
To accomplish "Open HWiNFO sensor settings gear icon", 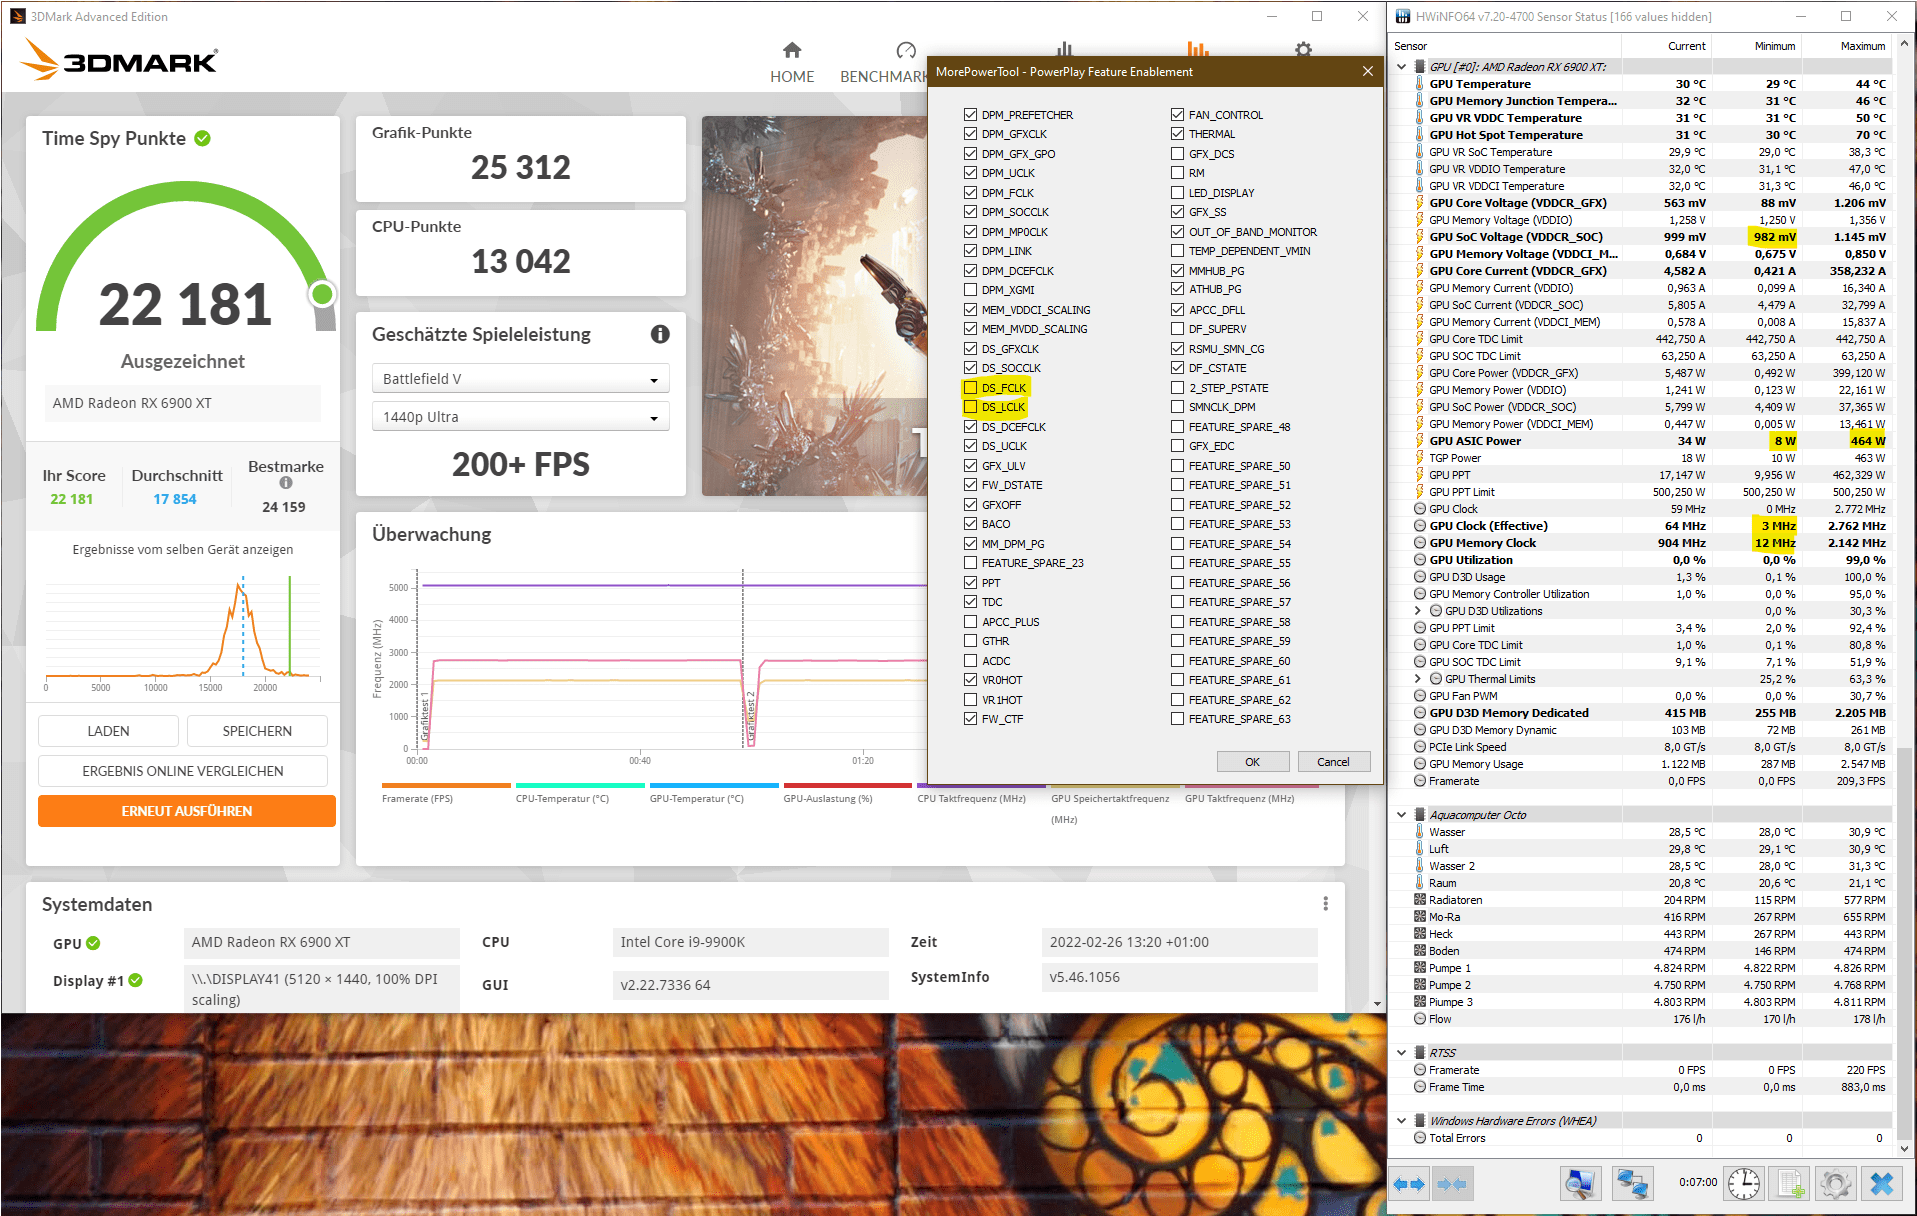I will pos(1835,1184).
